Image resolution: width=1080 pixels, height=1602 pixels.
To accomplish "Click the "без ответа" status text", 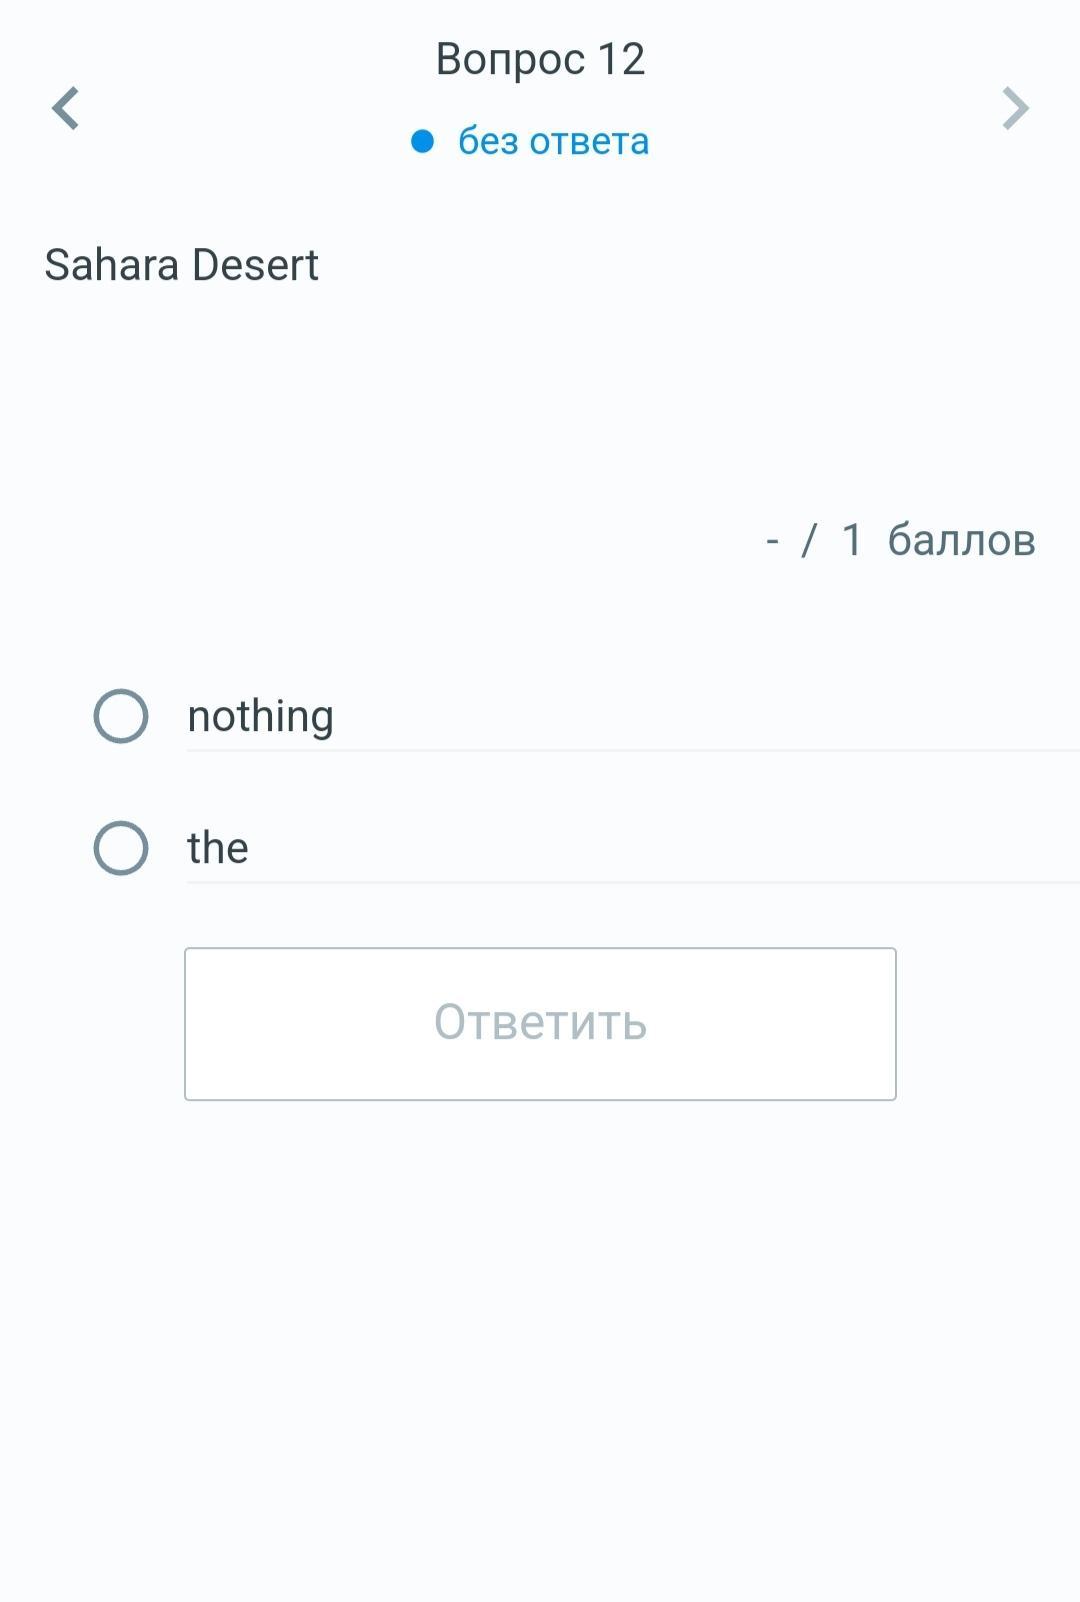I will [x=553, y=142].
